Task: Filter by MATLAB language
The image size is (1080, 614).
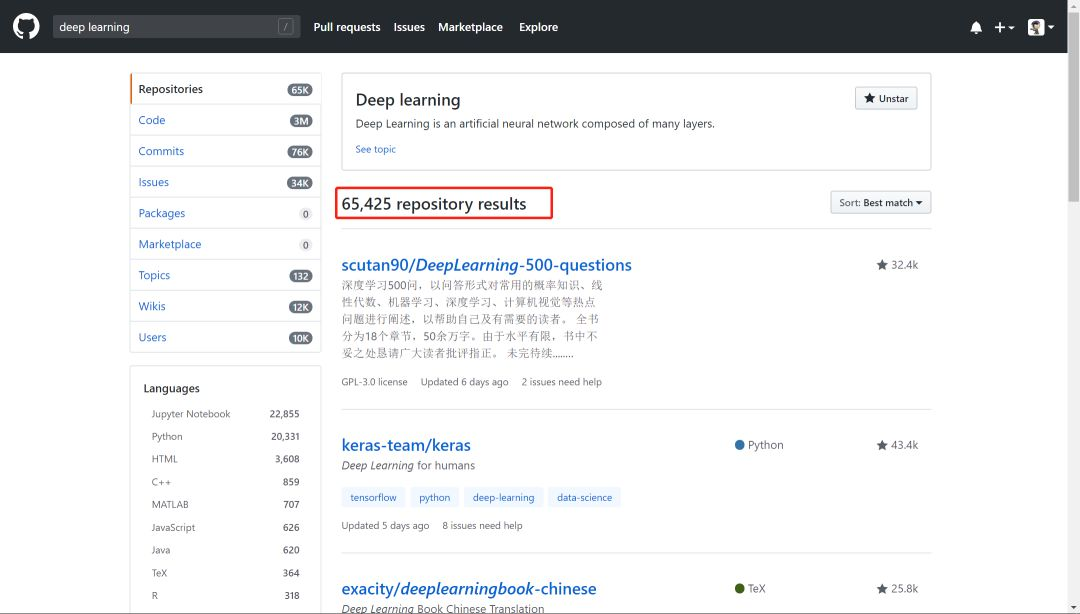Action: click(x=225, y=504)
